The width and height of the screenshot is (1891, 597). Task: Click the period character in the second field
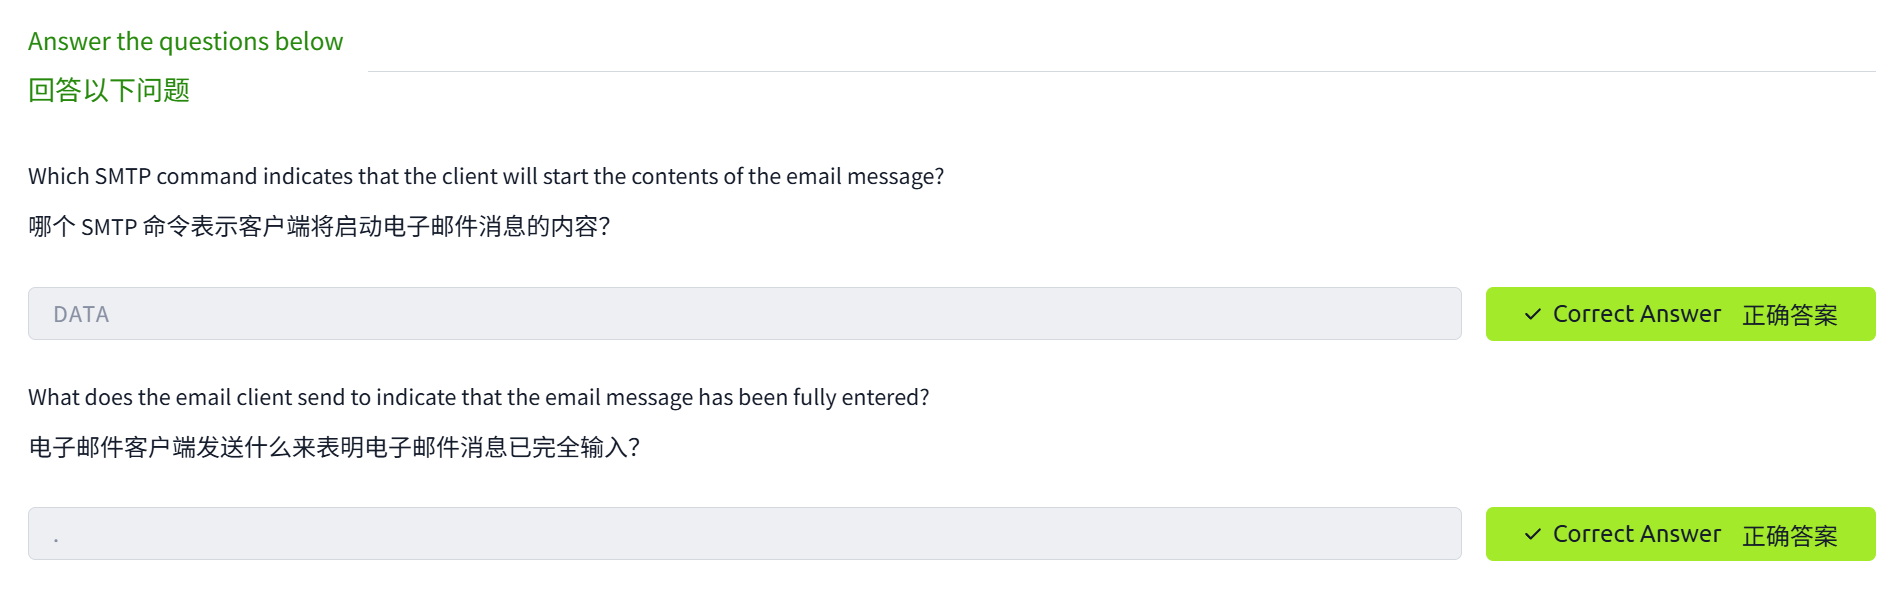pos(56,540)
